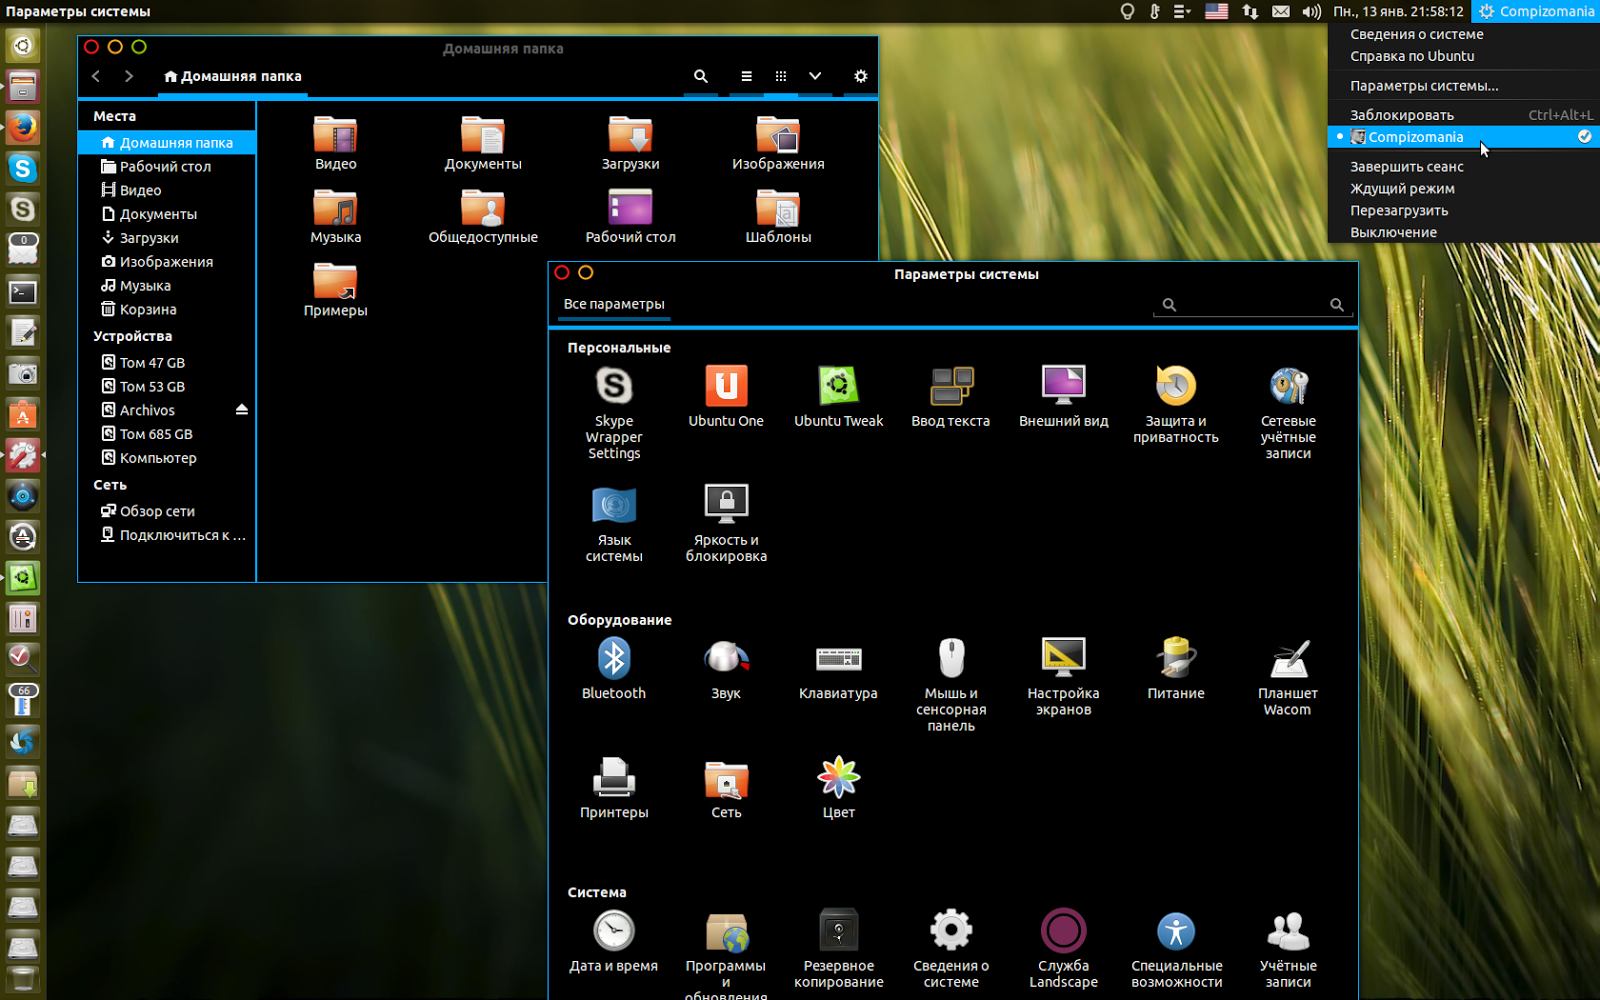Open Язык системы settings
1600x1000 pixels.
point(614,524)
